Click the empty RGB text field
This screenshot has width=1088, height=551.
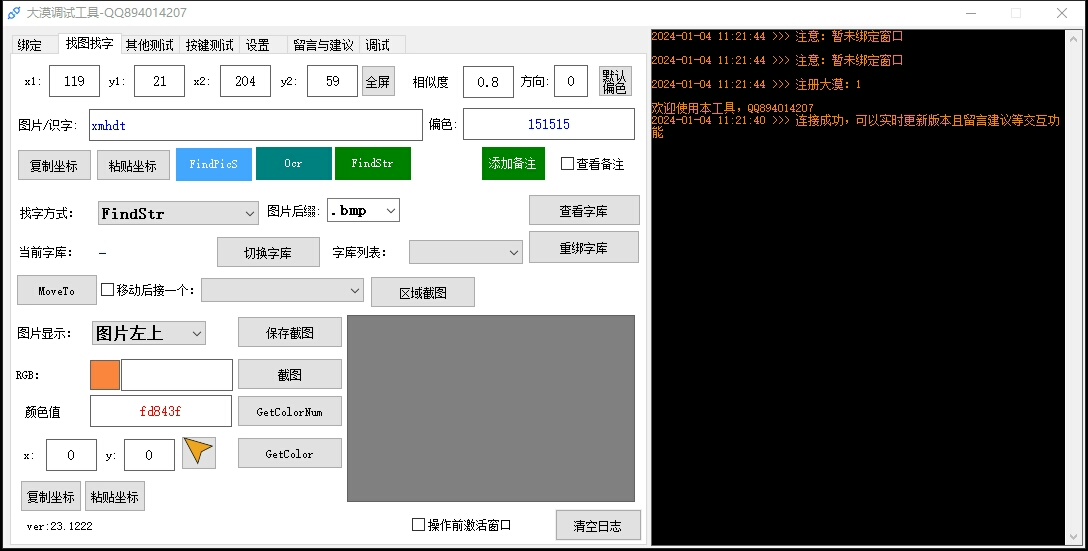177,375
